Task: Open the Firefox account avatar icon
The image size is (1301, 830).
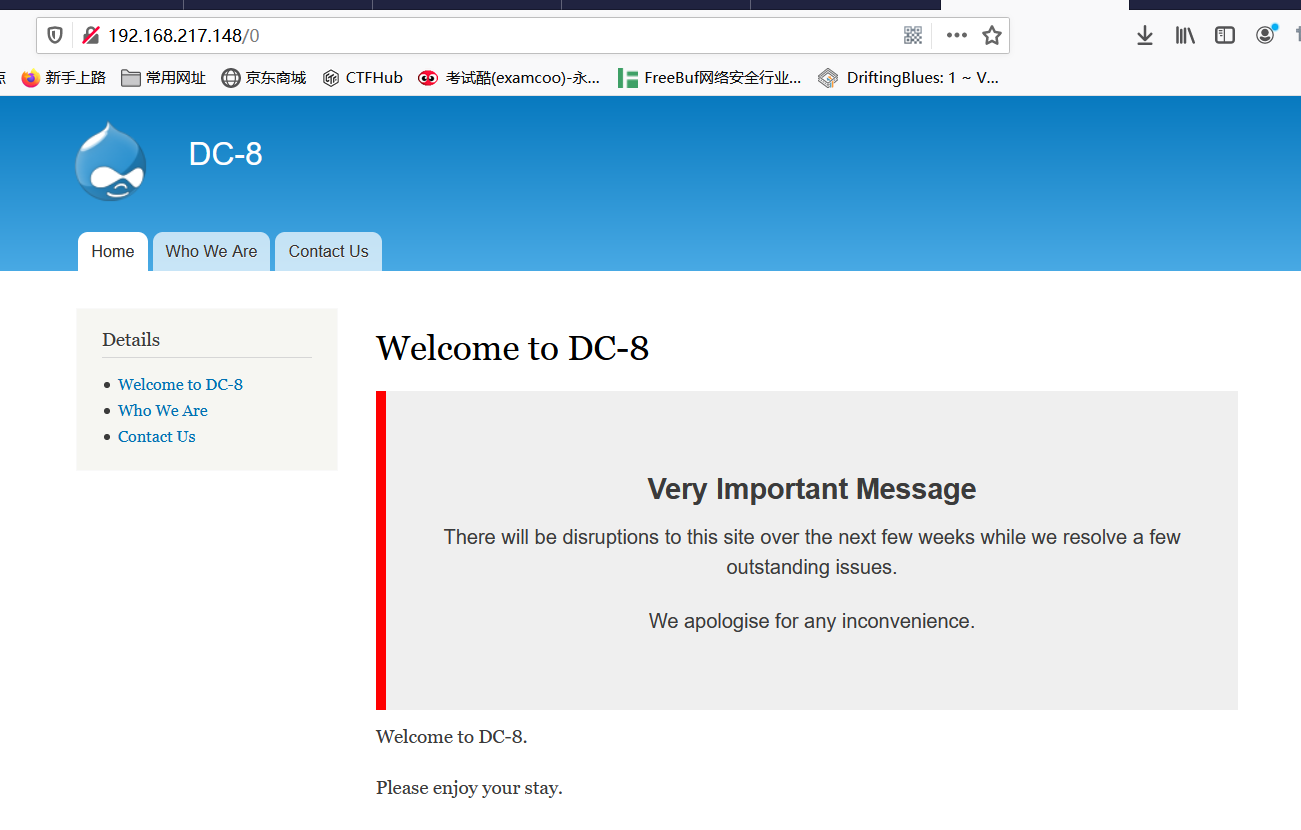Action: tap(1265, 36)
